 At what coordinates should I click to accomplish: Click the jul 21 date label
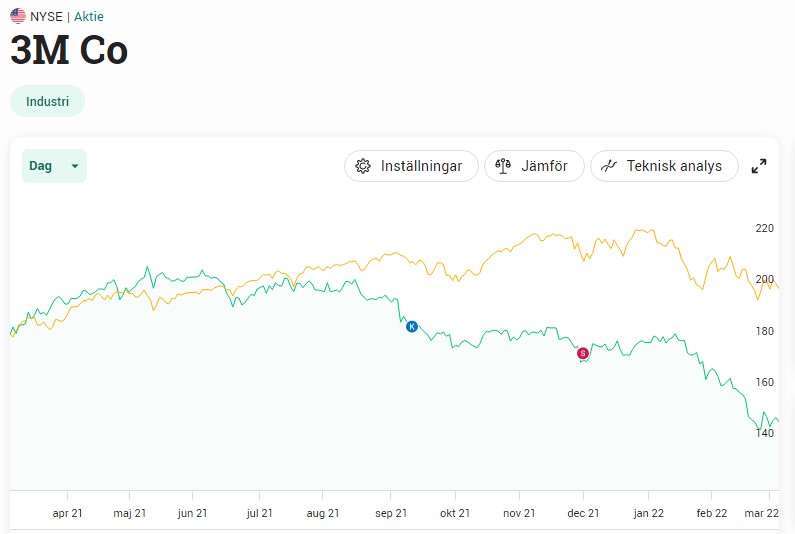(259, 513)
